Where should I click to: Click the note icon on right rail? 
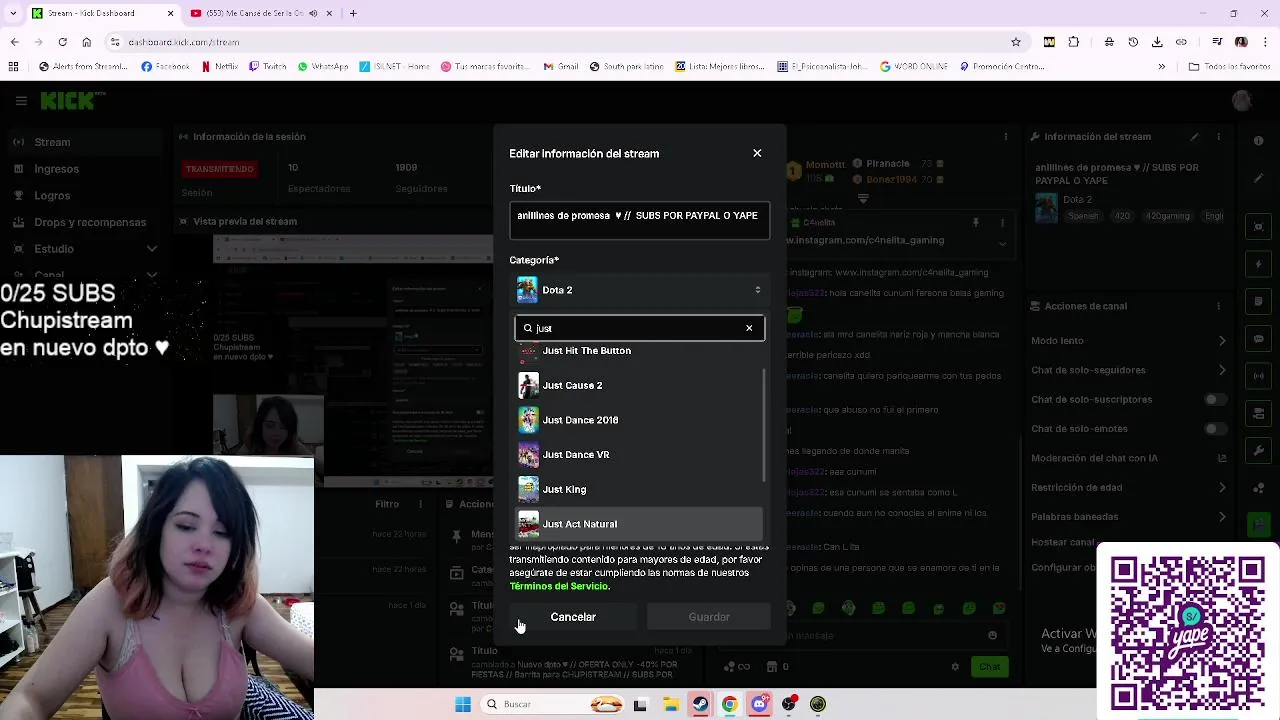pos(1259,302)
